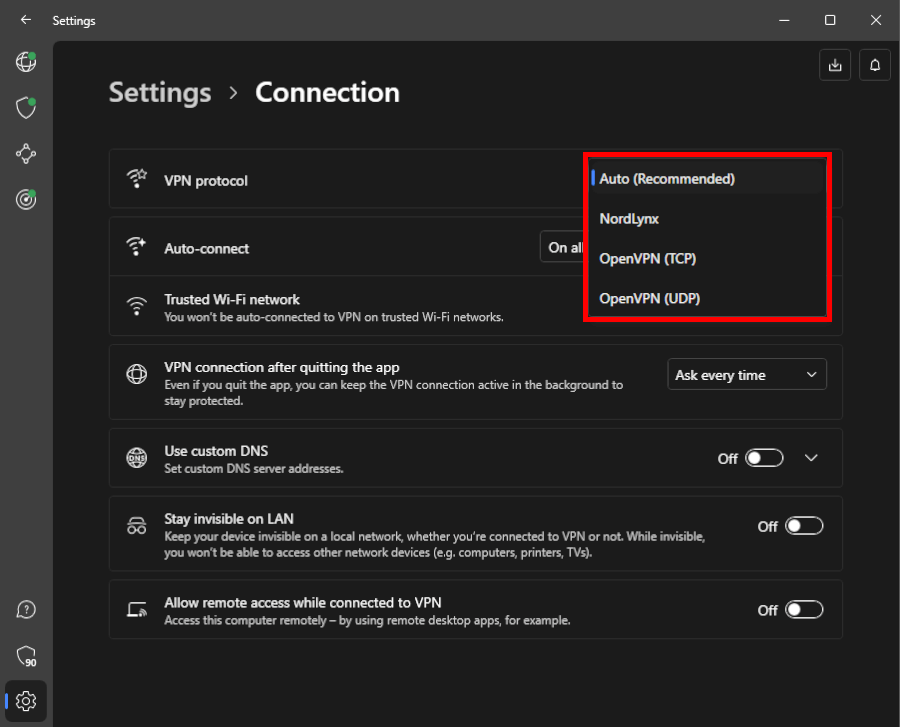The height and width of the screenshot is (727, 900).
Task: Open Threat Protection shield icon in sidebar
Action: [x=26, y=107]
